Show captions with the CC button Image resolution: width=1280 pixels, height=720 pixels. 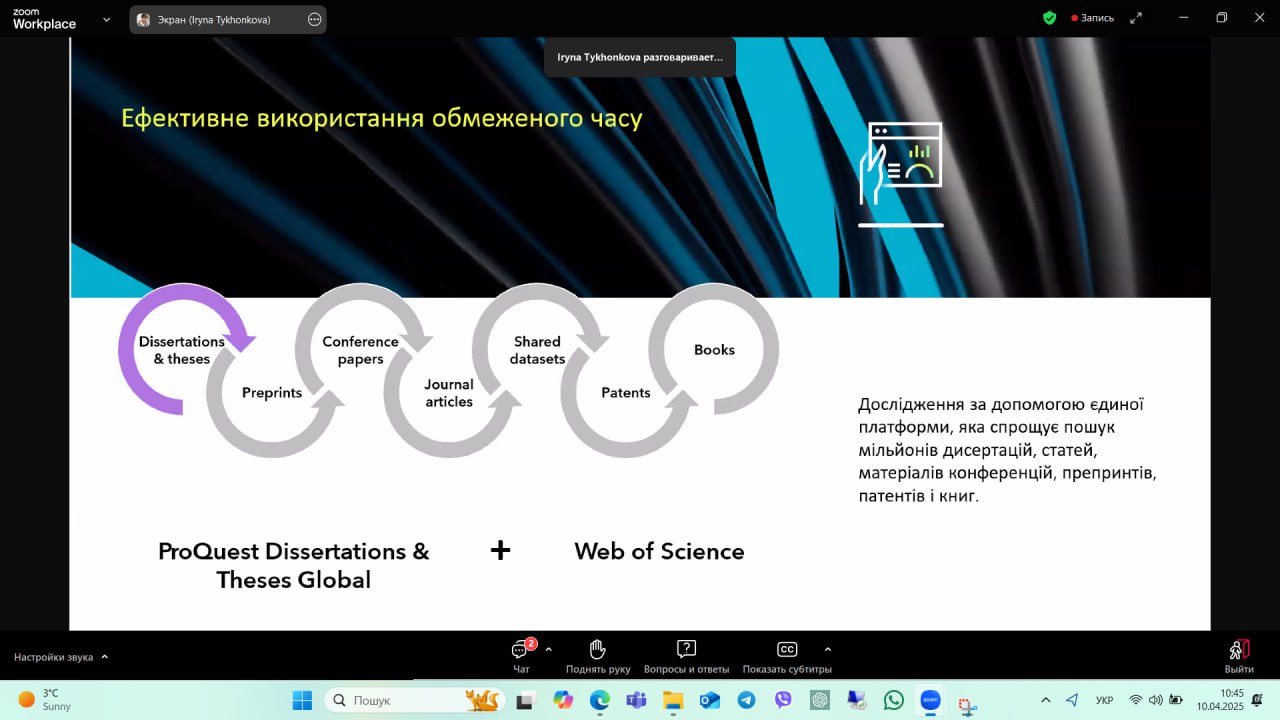pyautogui.click(x=787, y=657)
